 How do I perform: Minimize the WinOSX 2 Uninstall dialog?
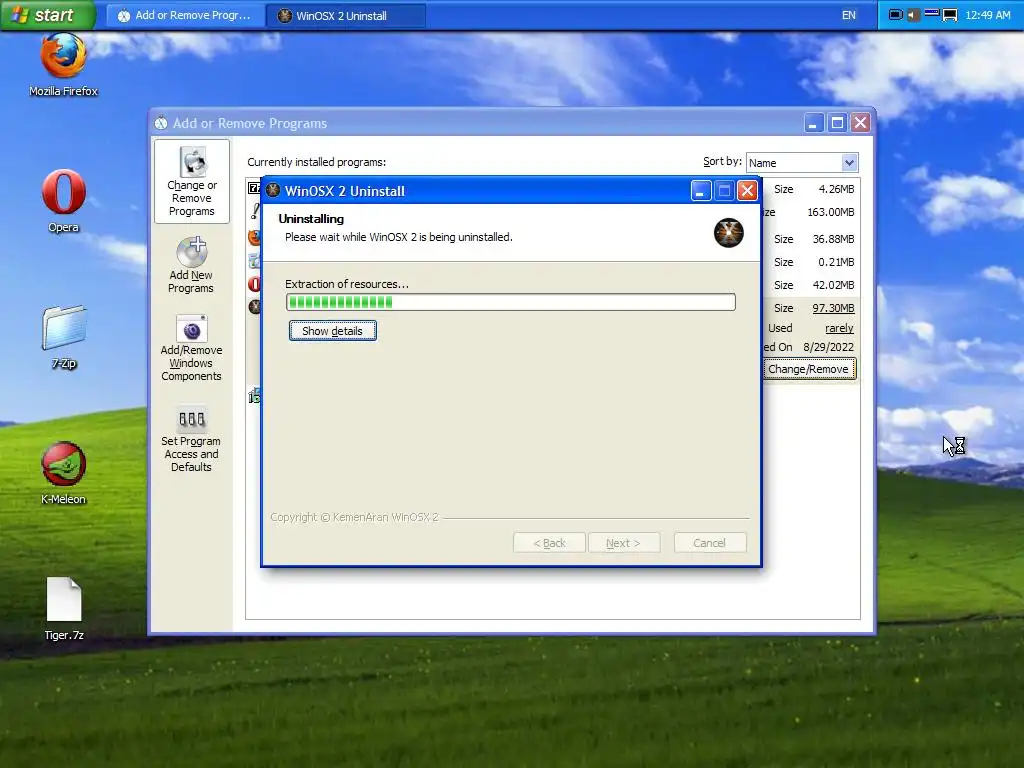click(x=701, y=191)
